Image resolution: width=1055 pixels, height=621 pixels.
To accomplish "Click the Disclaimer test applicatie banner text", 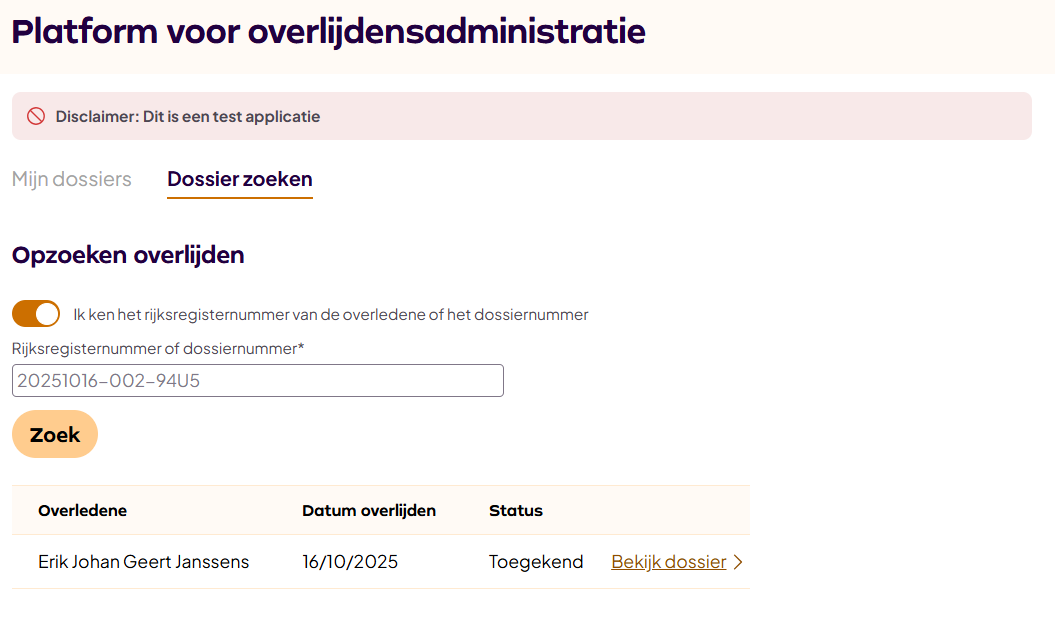I will 188,116.
